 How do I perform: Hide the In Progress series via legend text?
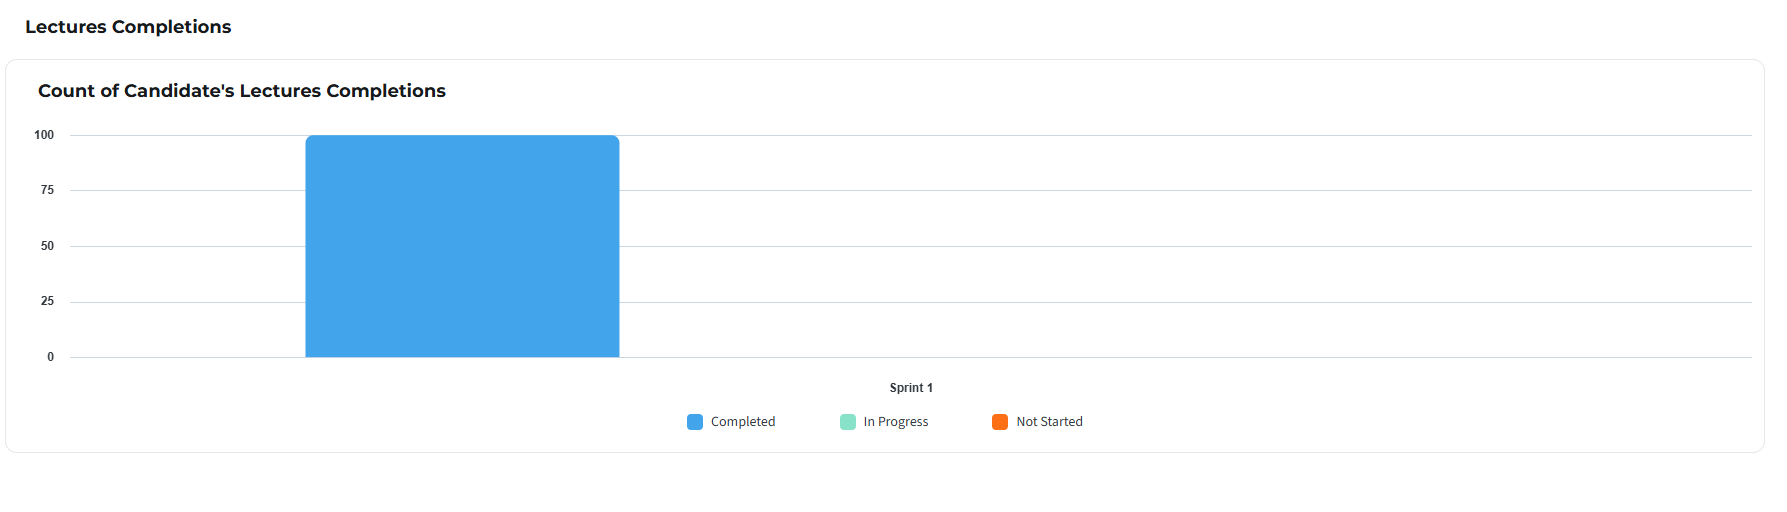coord(896,422)
